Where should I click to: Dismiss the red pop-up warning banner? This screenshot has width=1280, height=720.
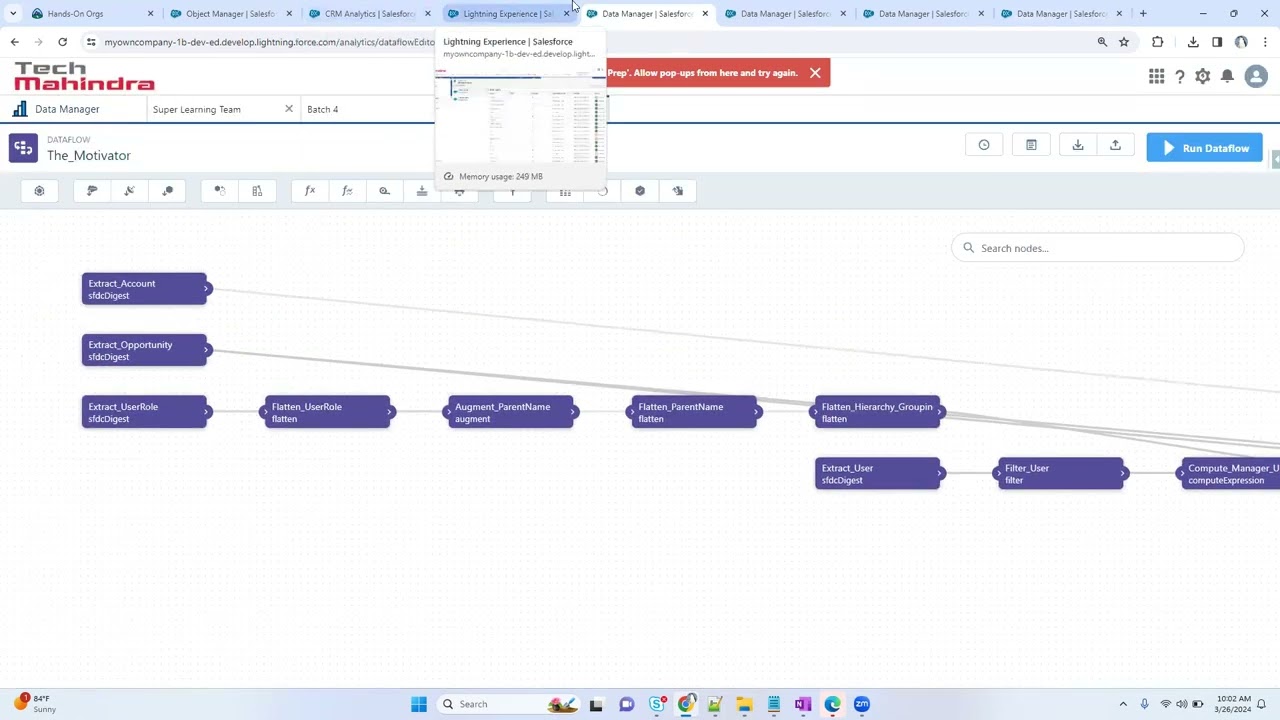pos(815,73)
